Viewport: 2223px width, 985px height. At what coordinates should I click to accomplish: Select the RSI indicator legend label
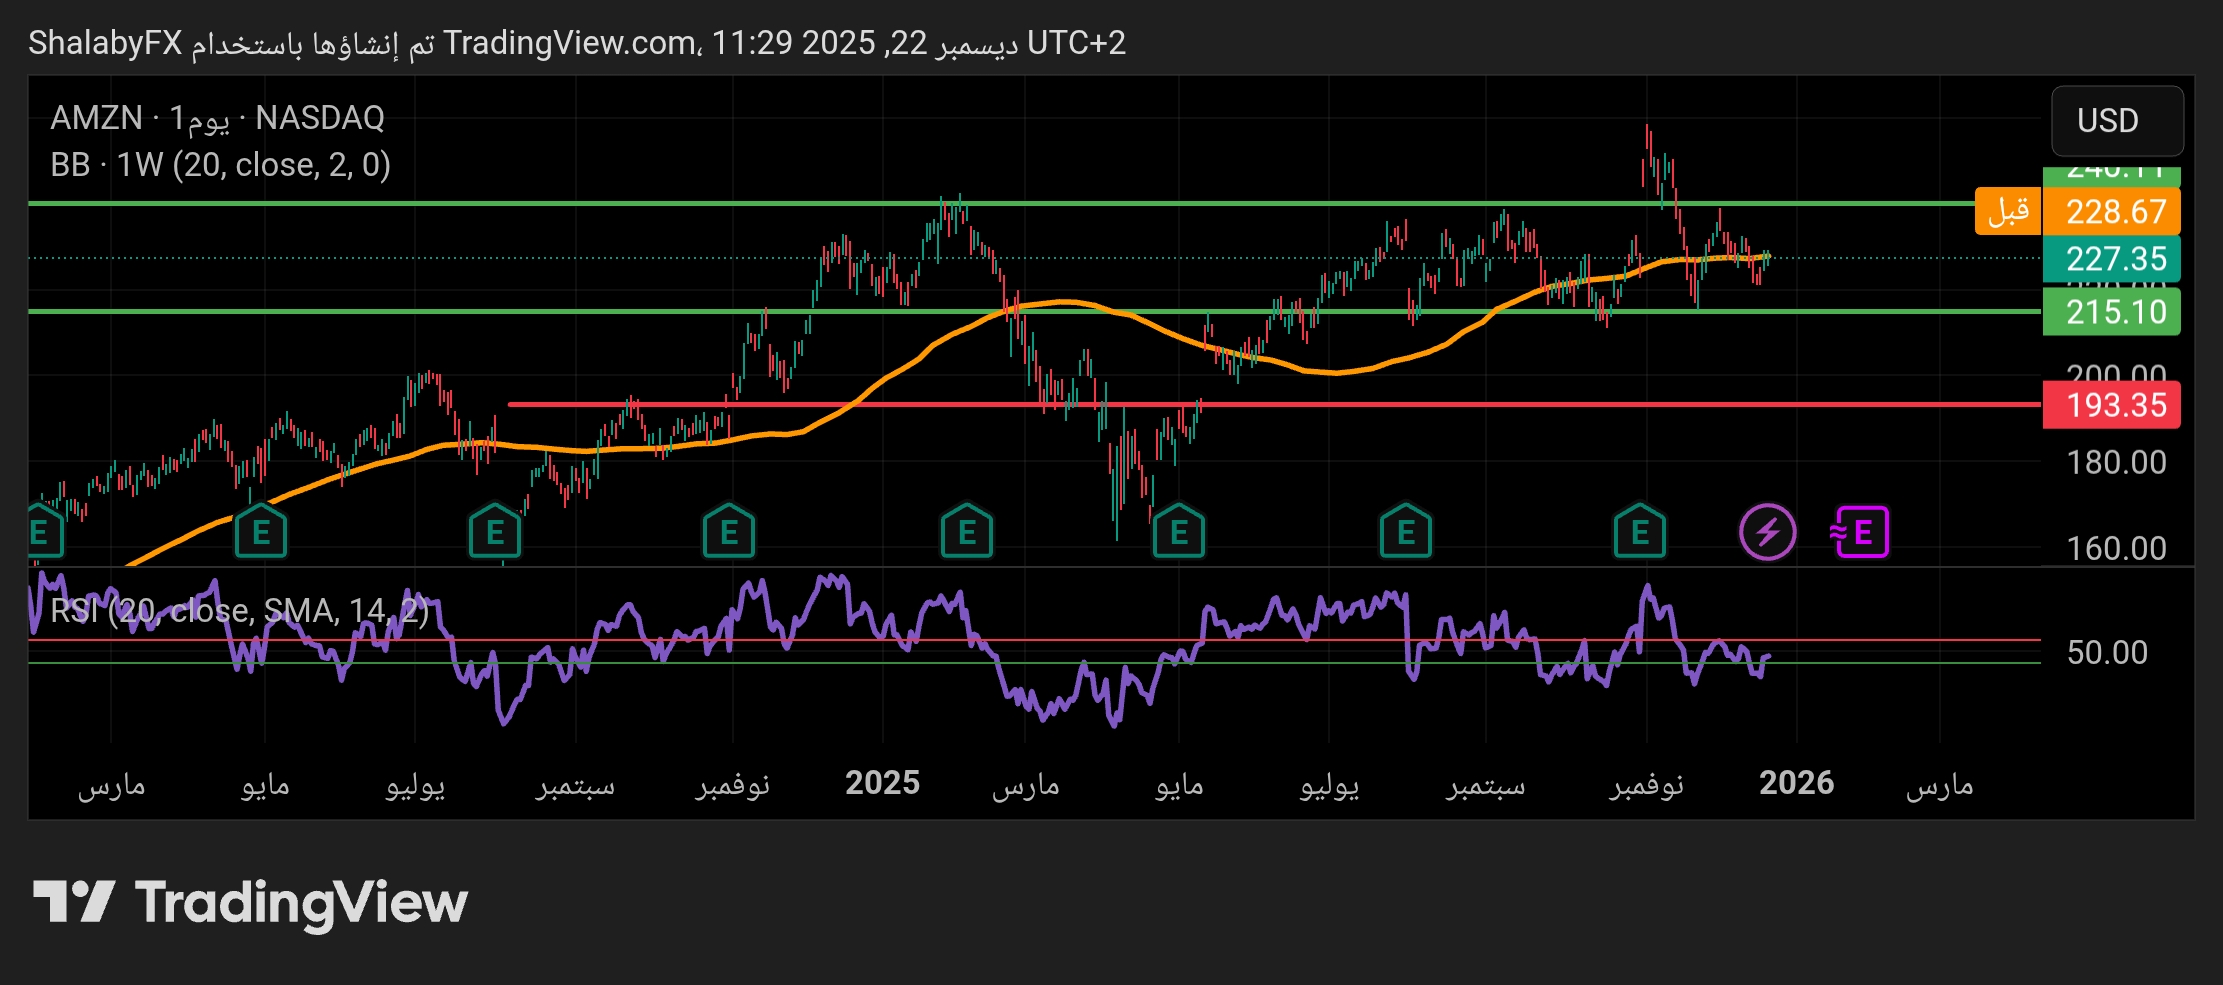[x=238, y=611]
